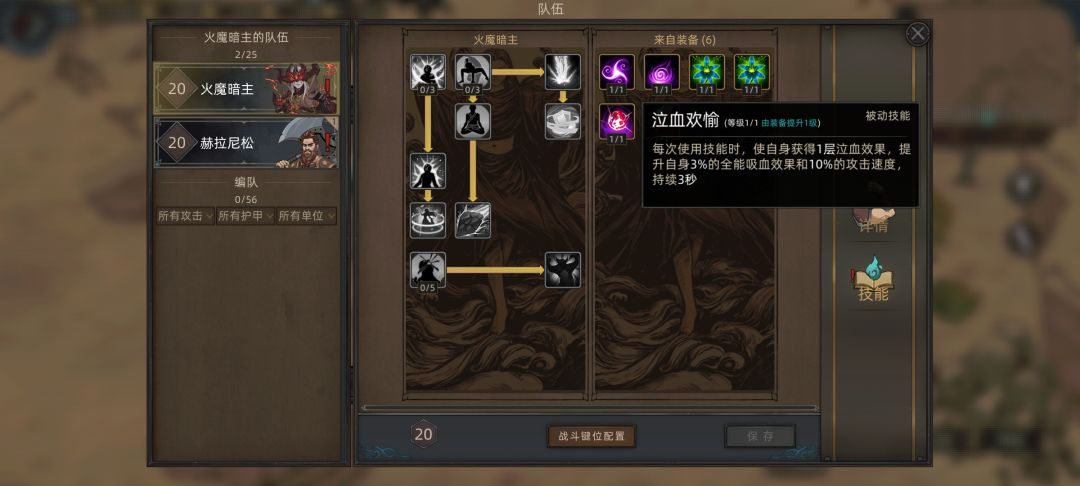
Task: Switch to the 技能 tab
Action: tap(873, 281)
